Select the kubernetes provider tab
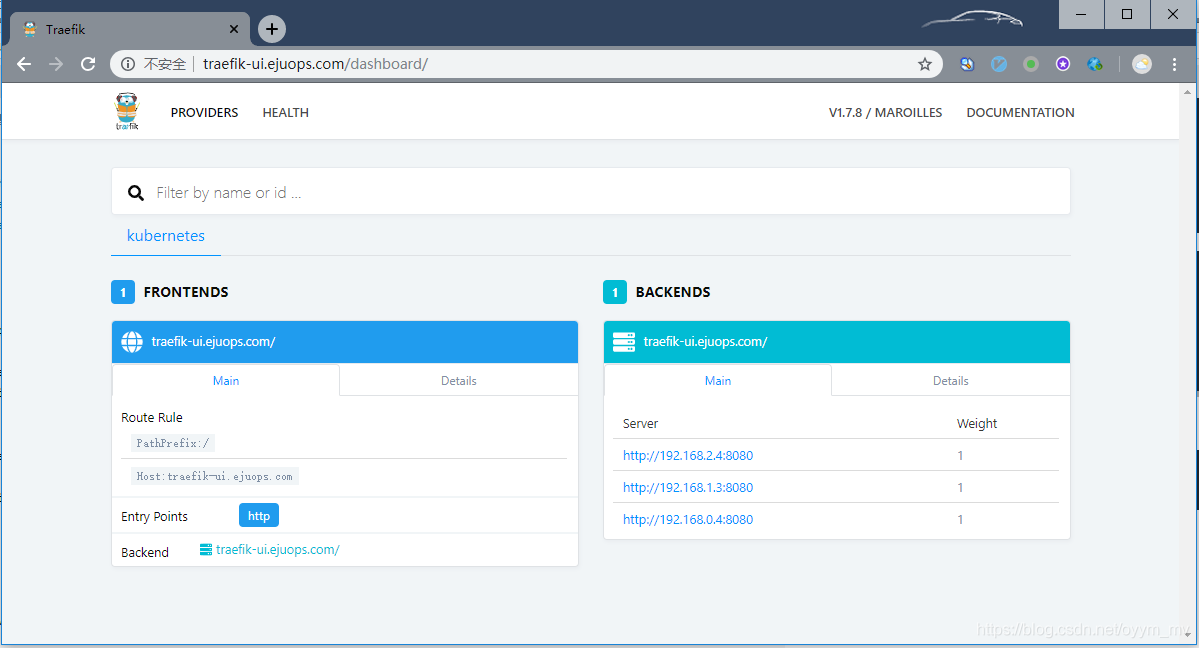This screenshot has height=648, width=1199. (x=166, y=236)
